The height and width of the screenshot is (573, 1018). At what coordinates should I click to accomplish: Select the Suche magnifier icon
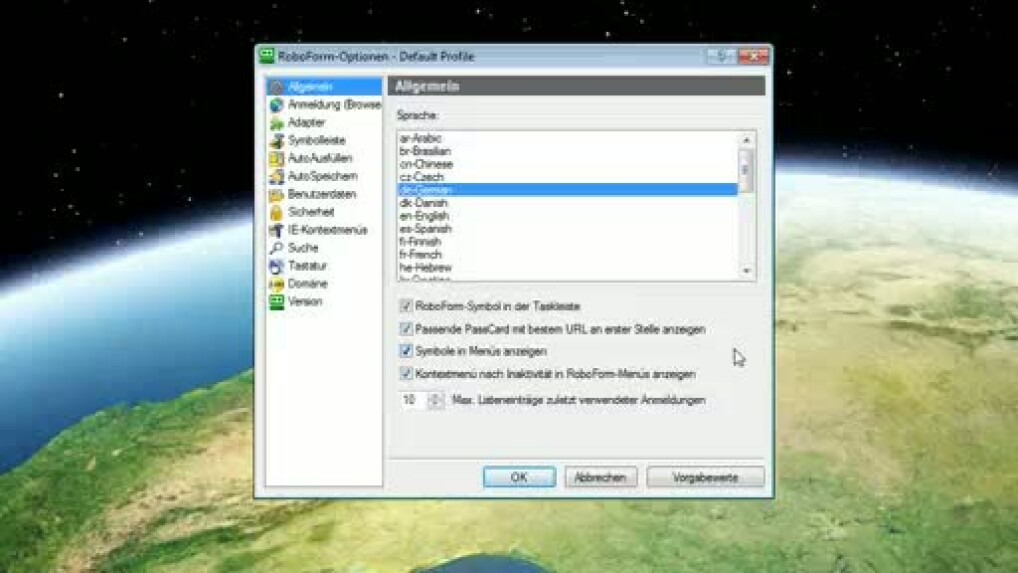click(276, 248)
